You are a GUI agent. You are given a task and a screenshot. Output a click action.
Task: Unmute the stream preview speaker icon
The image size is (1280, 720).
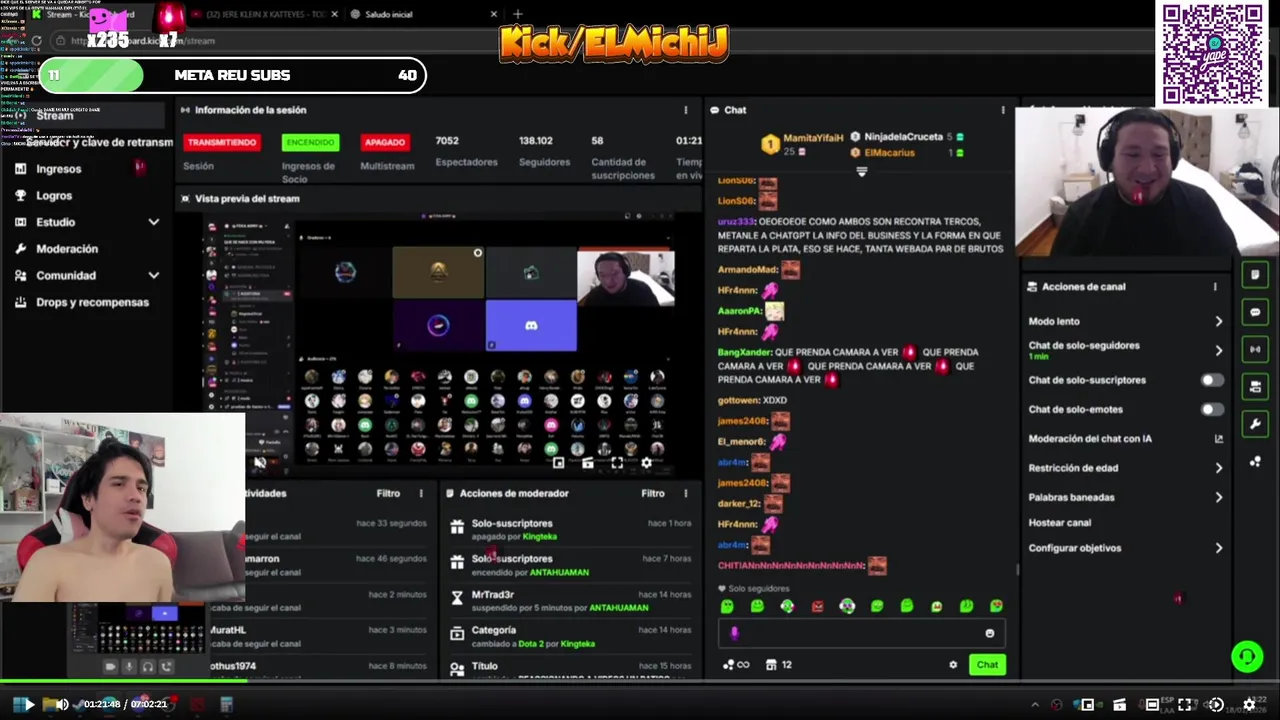coord(260,462)
